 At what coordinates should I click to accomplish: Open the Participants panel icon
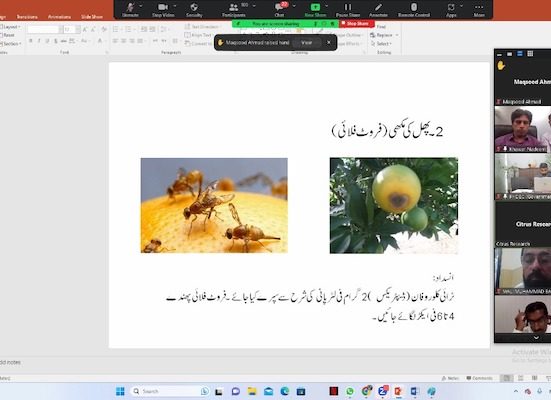pos(233,7)
